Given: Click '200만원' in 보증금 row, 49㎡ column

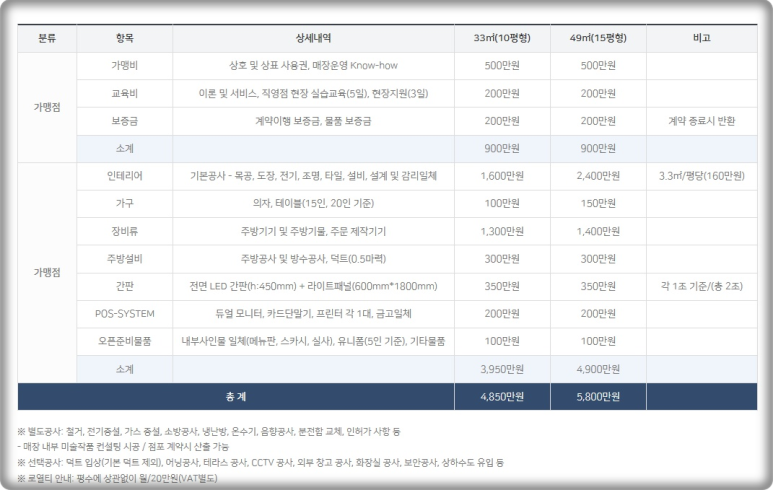Looking at the screenshot, I should click(x=598, y=121).
